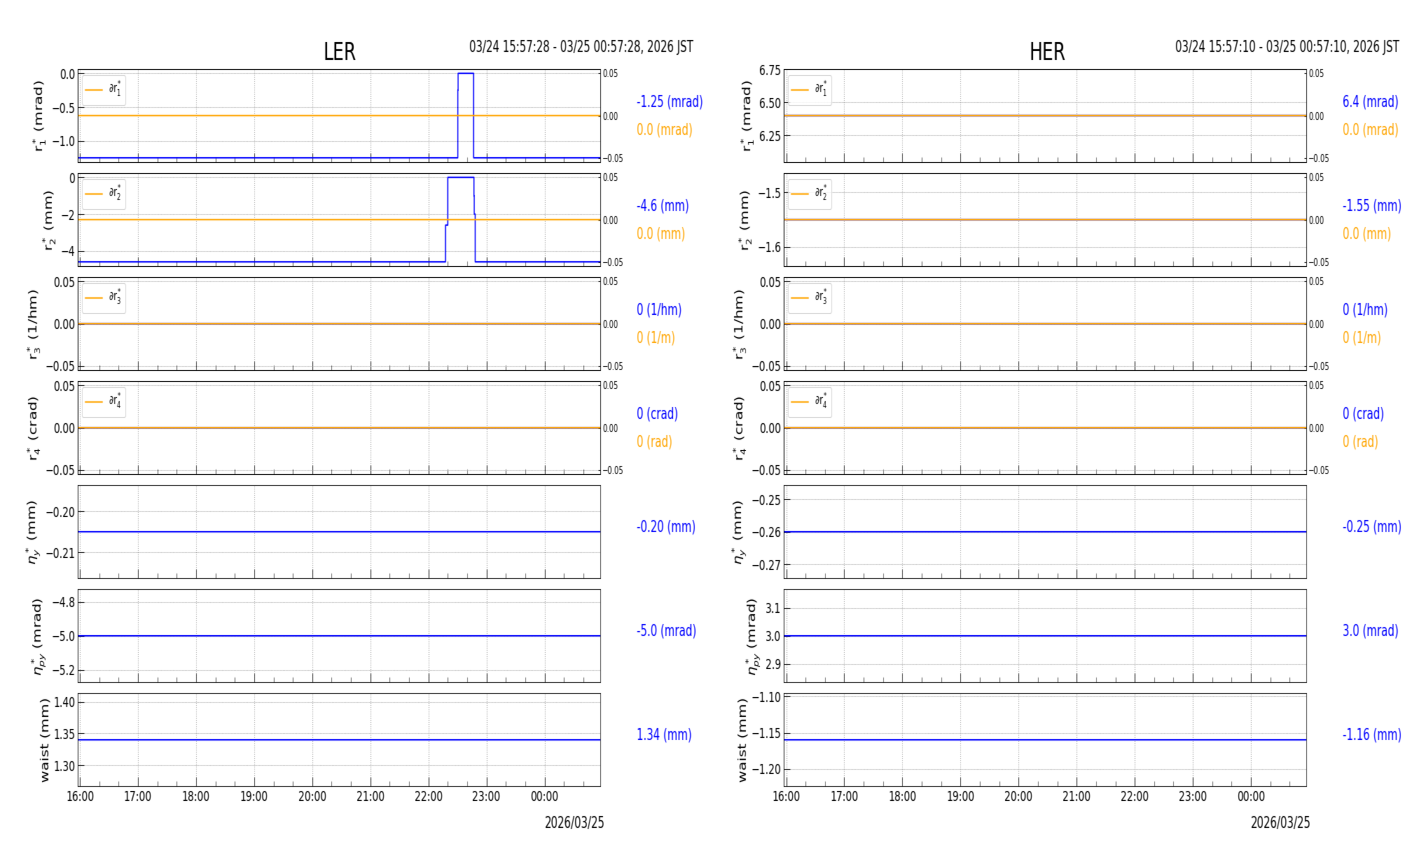
Task: Click the ∂r3* legend entry in HER
Action: tap(810, 298)
